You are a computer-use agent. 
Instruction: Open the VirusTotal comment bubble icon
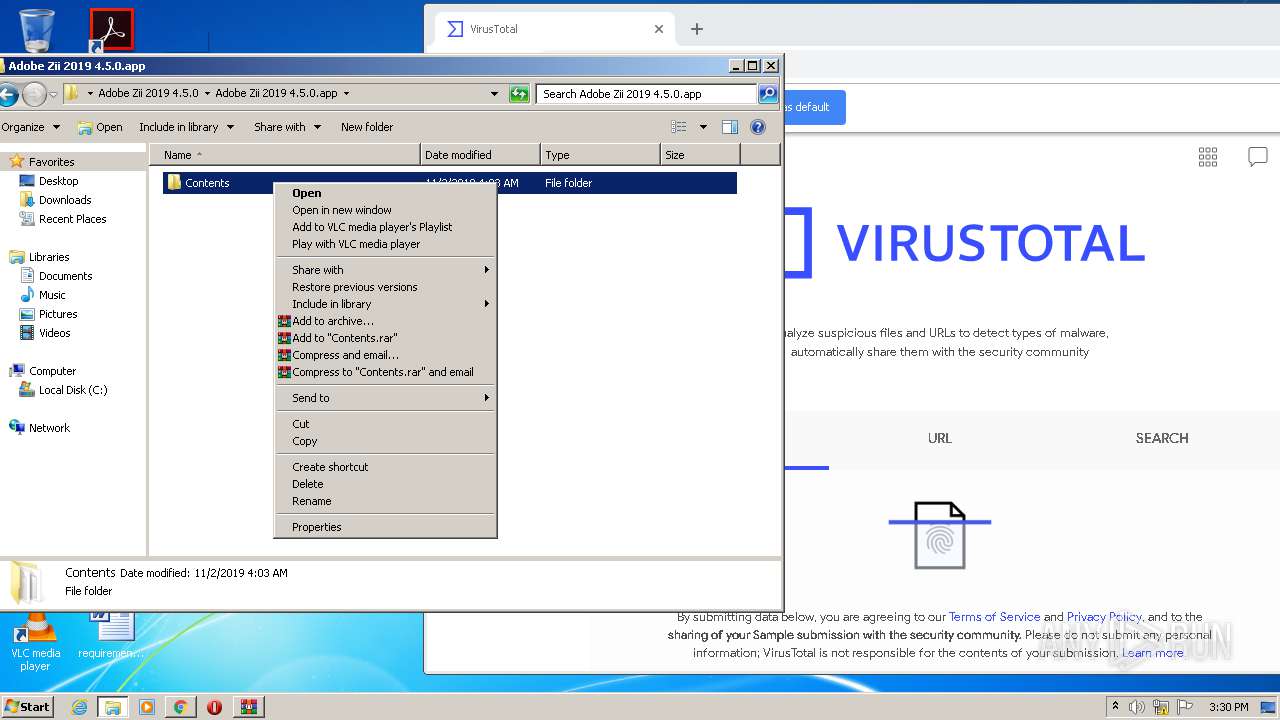(1258, 157)
